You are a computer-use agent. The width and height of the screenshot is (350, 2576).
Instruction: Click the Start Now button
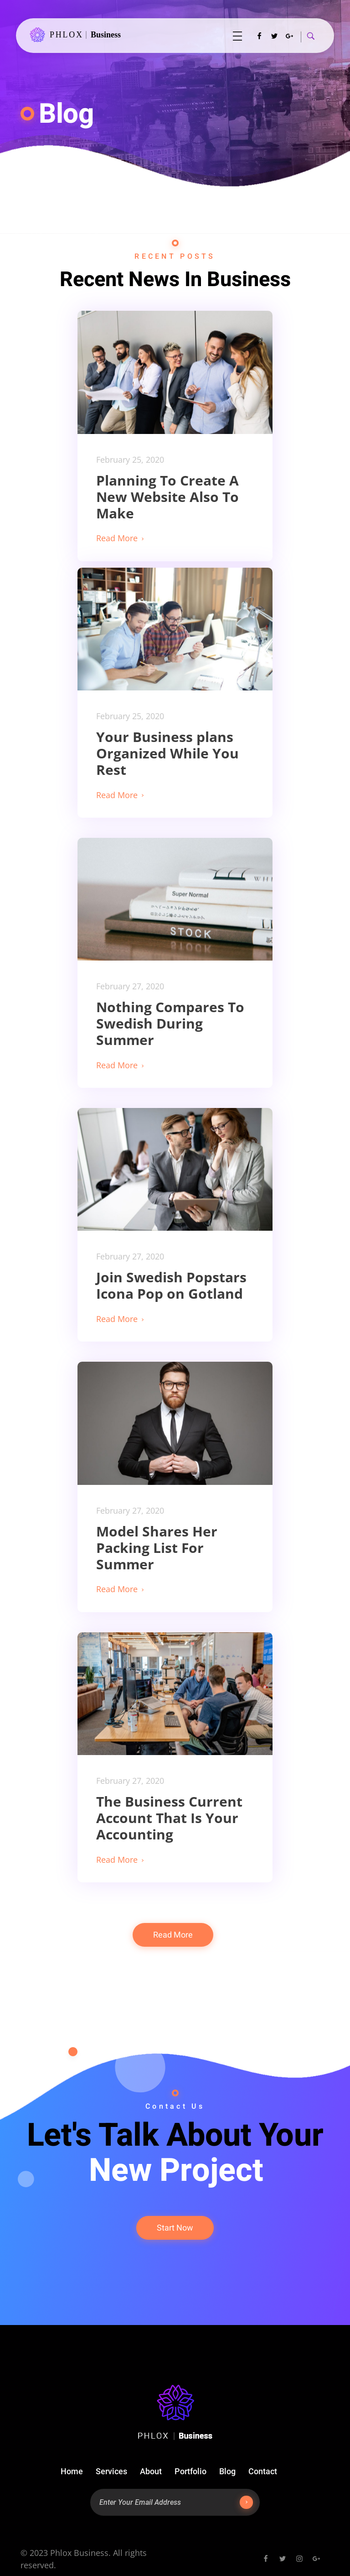point(175,2228)
